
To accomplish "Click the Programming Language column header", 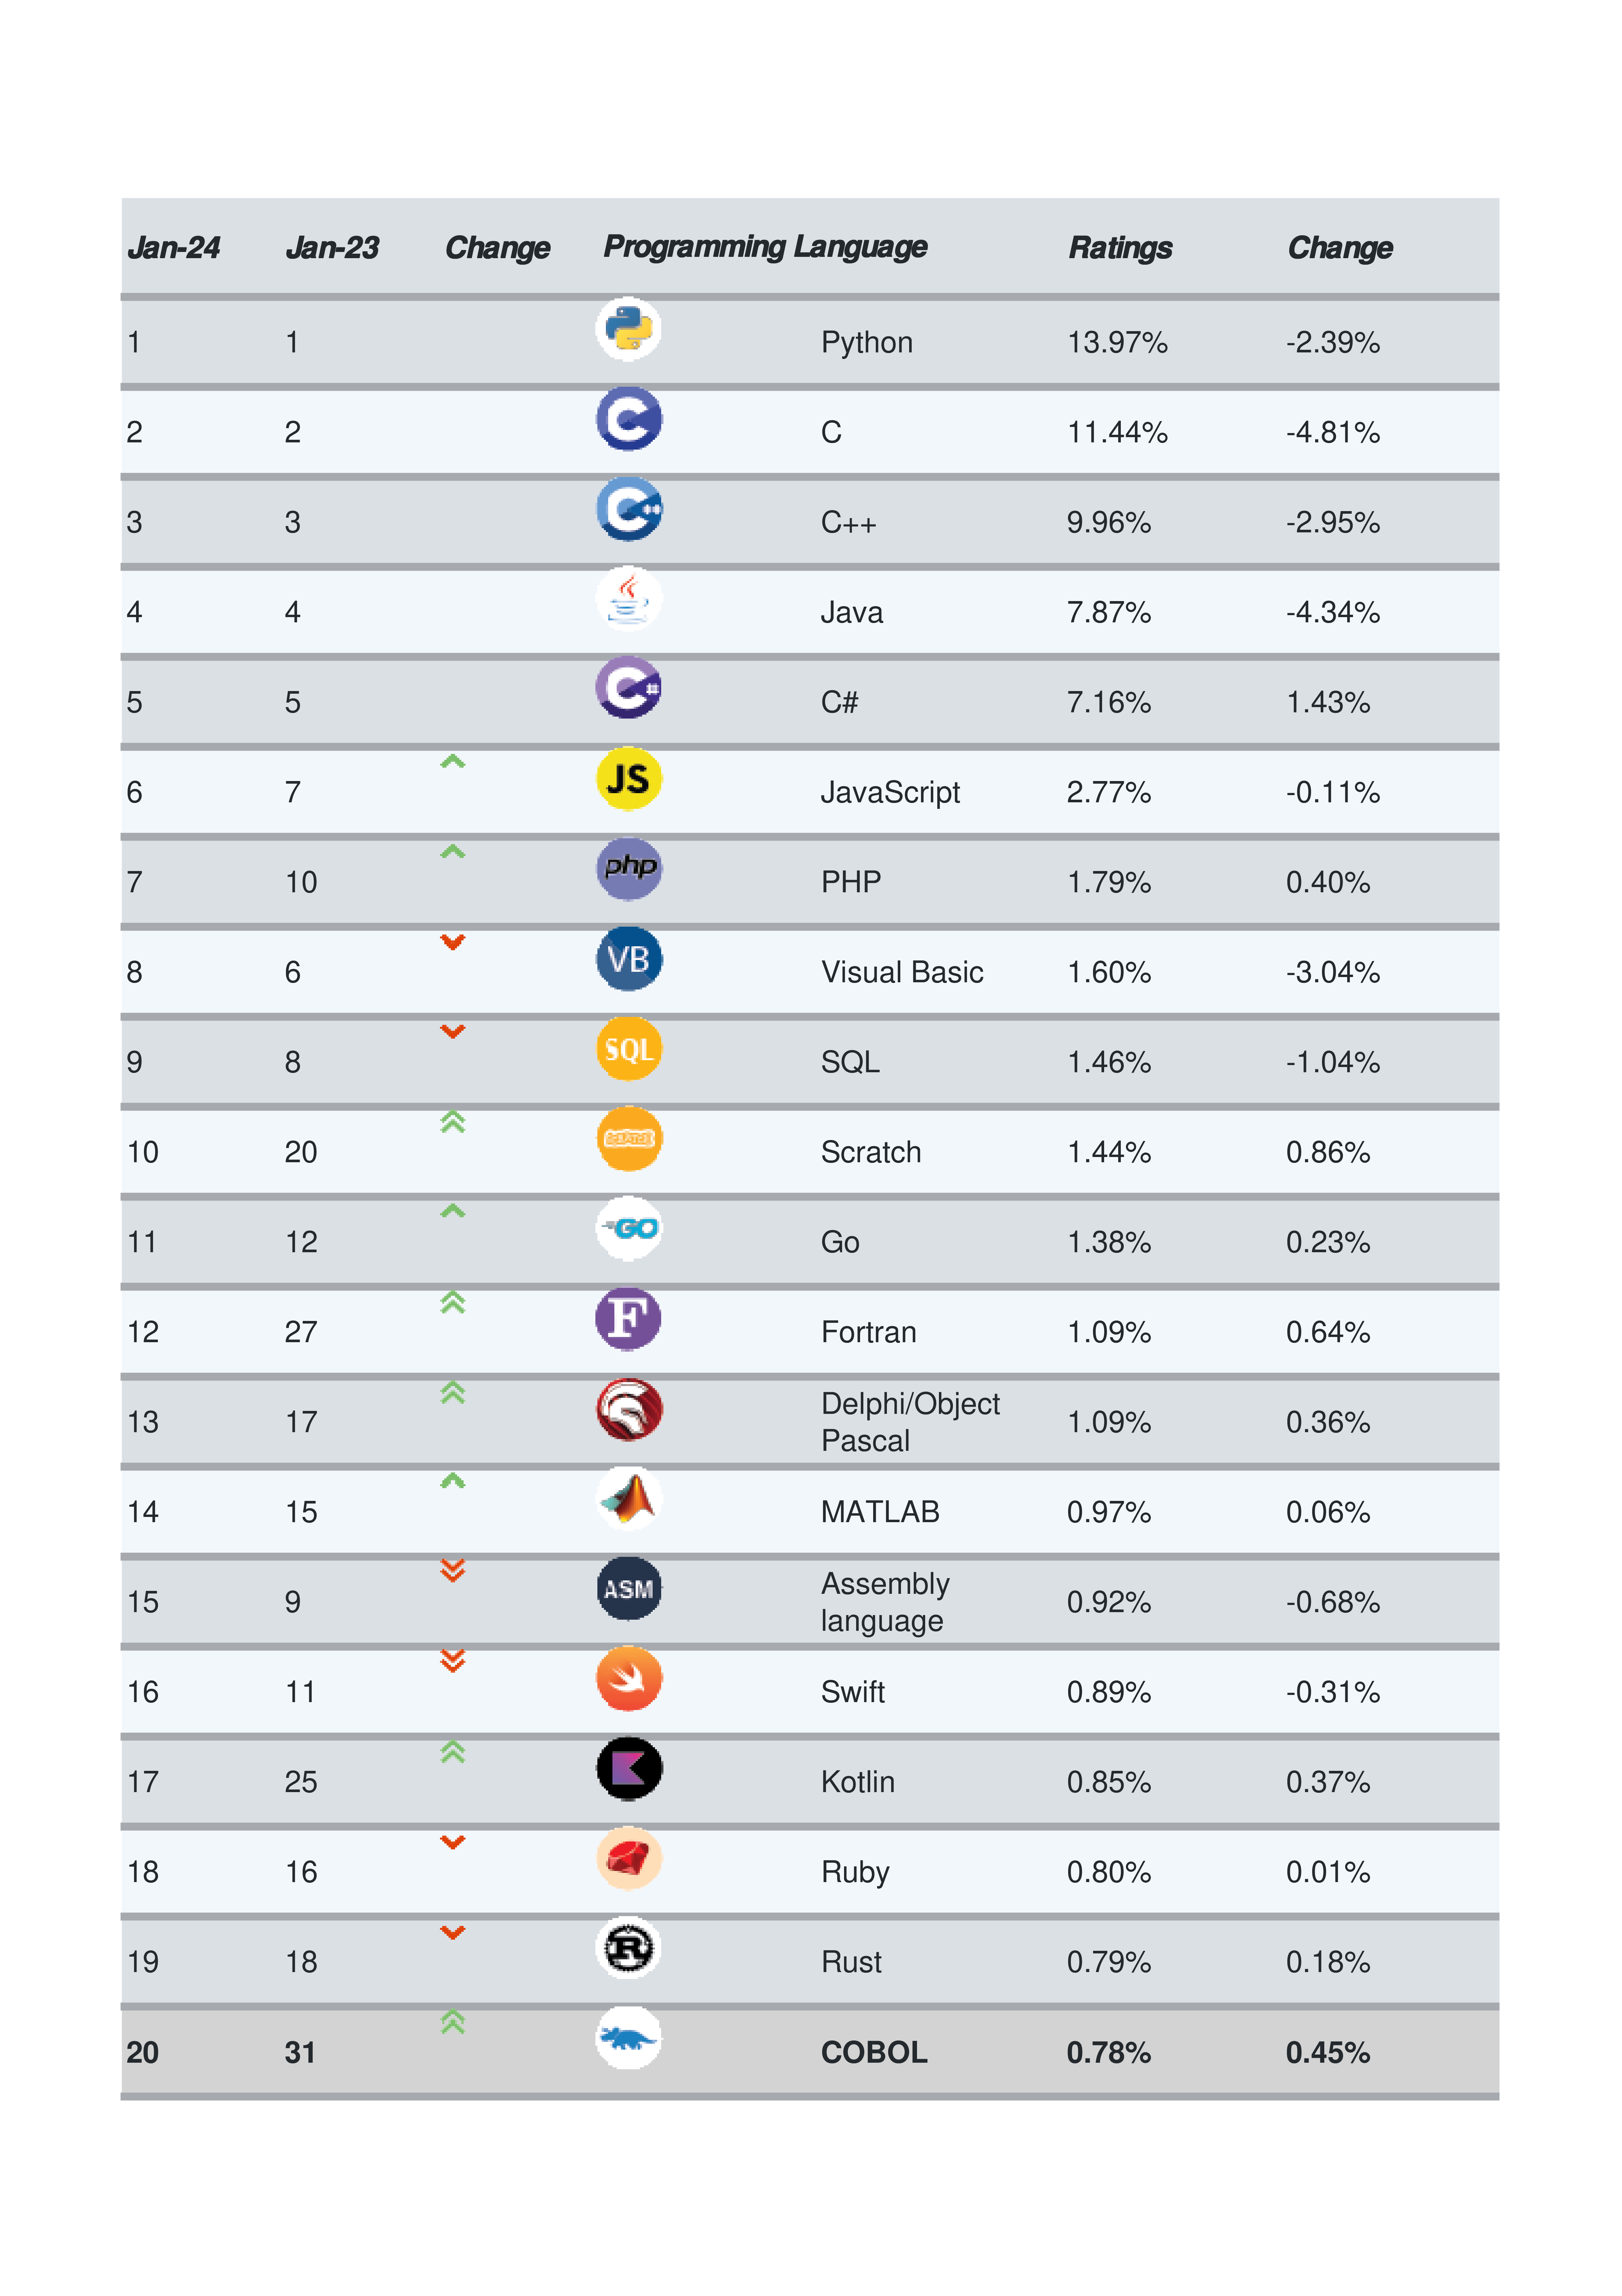I will (765, 247).
